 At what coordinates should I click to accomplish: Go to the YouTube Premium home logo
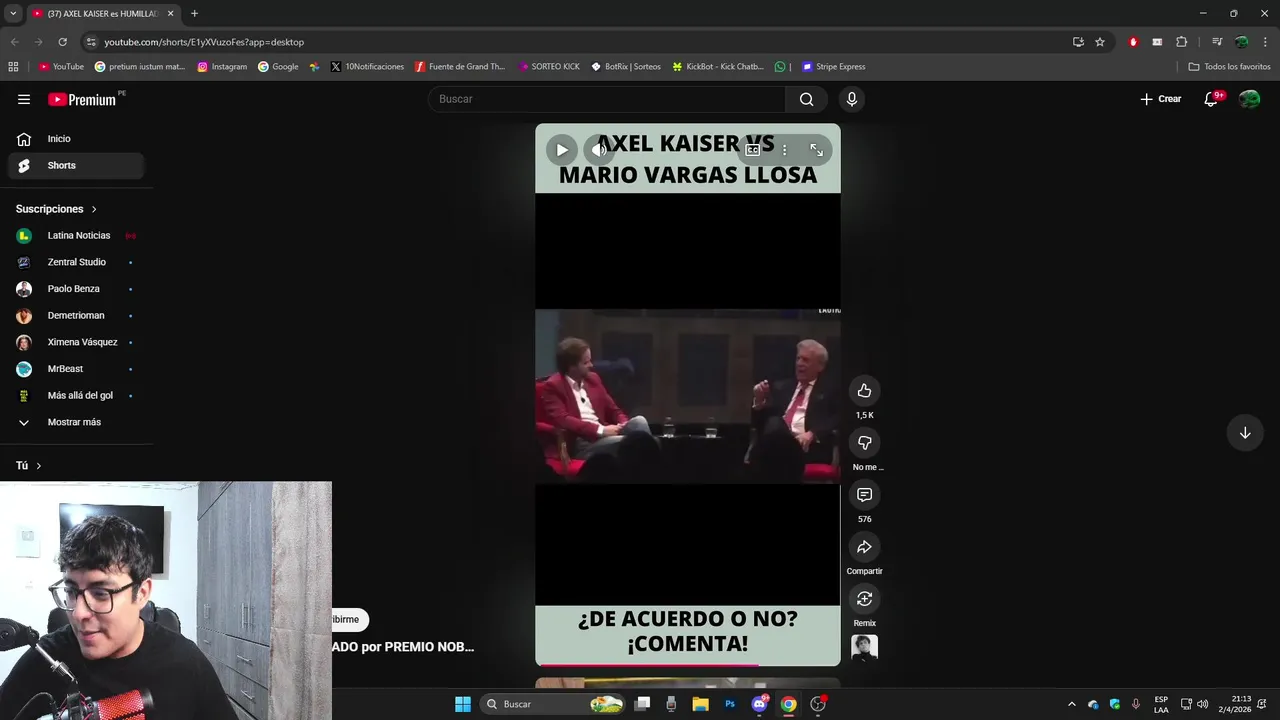[x=84, y=99]
